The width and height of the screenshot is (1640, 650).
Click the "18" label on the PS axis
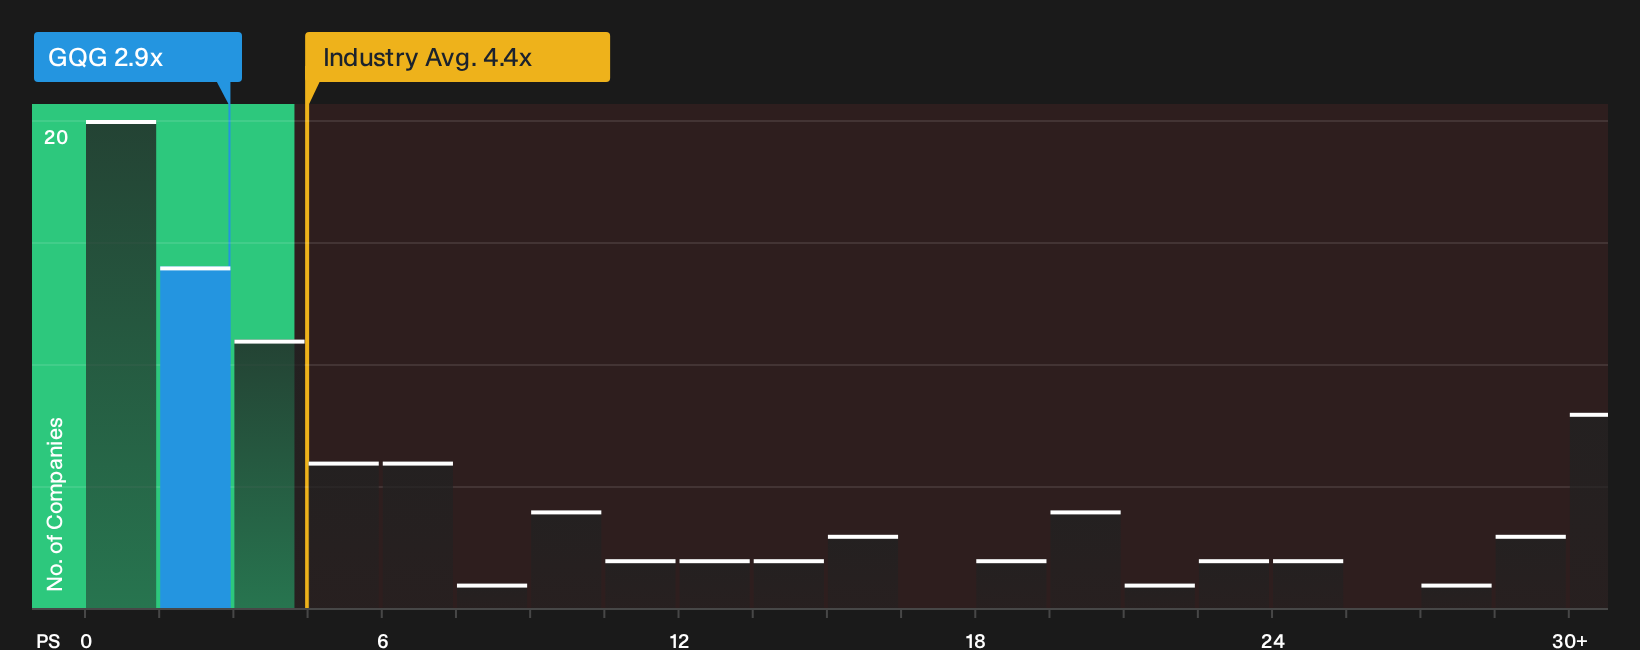coord(975,641)
